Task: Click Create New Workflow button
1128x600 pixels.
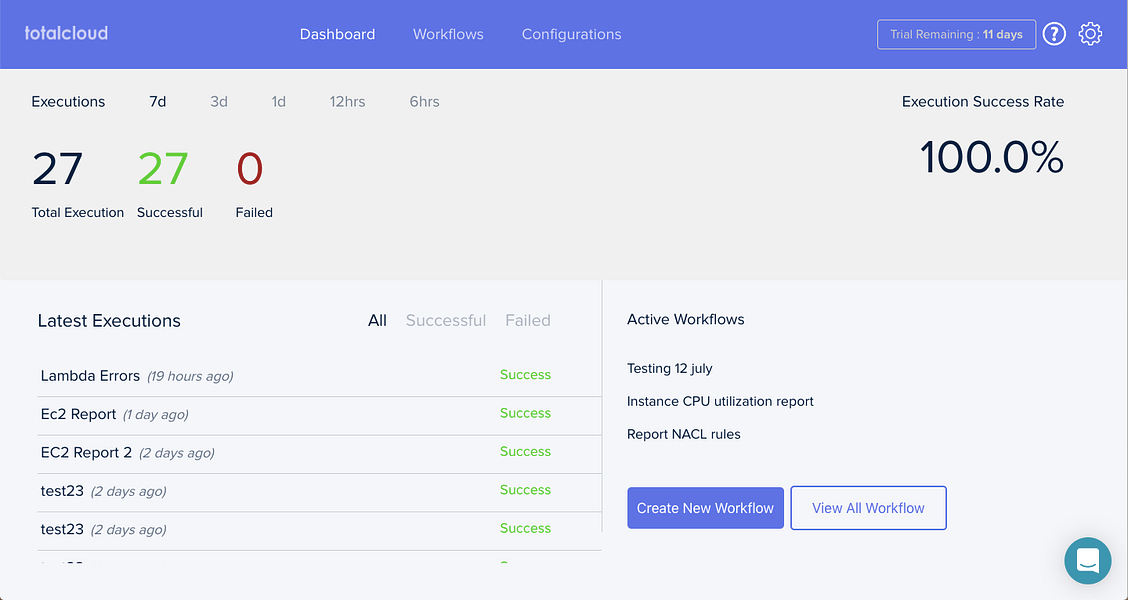Action: [x=705, y=508]
